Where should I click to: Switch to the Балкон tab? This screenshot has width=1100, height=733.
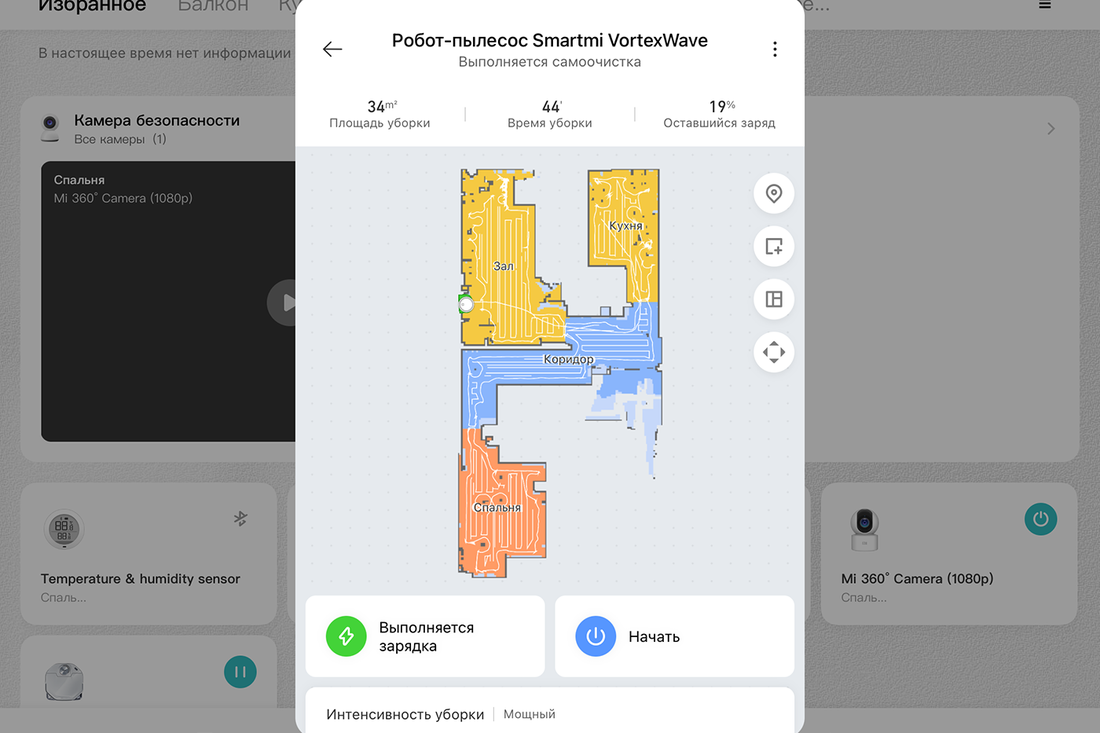tap(213, 6)
